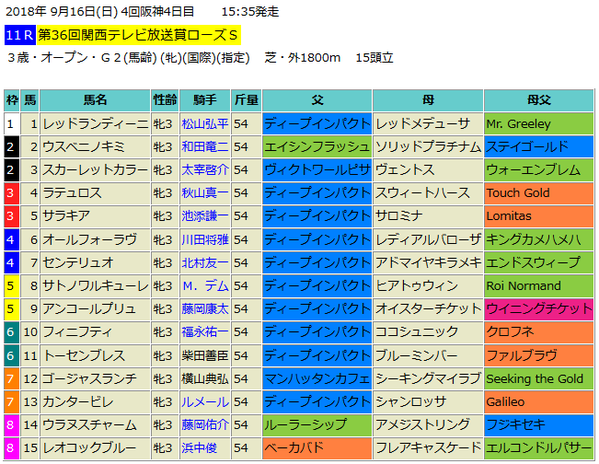This screenshot has height=464, width=599.
Task: Click damsire cell Galileo
Action: click(x=539, y=402)
